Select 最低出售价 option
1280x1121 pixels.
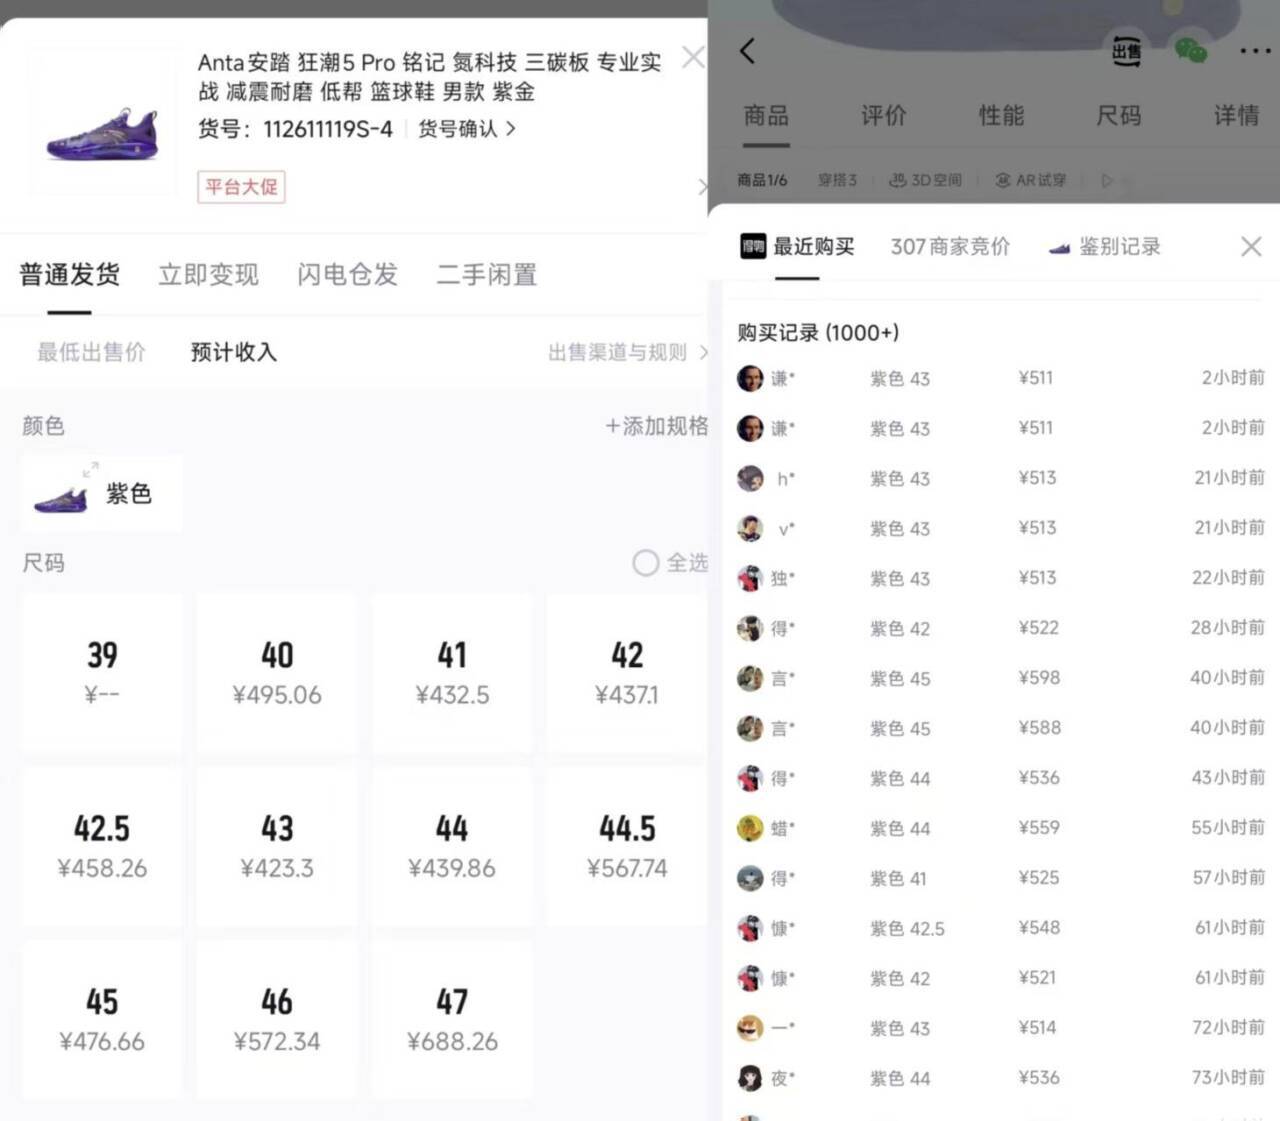click(x=91, y=352)
